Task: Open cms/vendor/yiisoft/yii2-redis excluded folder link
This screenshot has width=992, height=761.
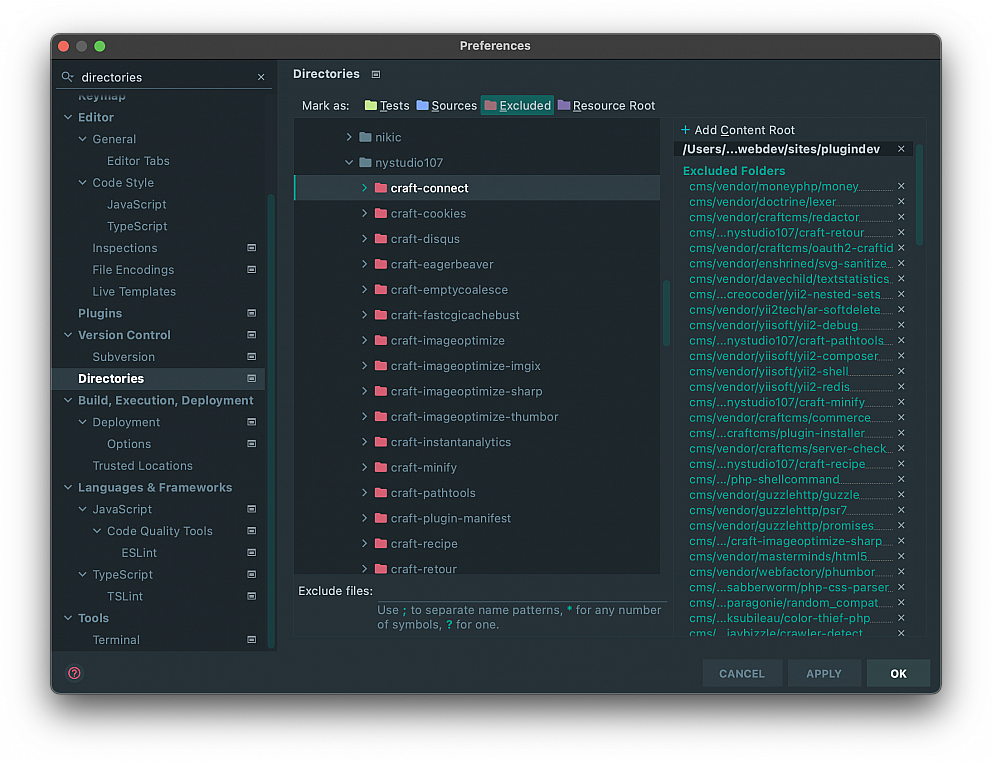Action: [x=769, y=387]
